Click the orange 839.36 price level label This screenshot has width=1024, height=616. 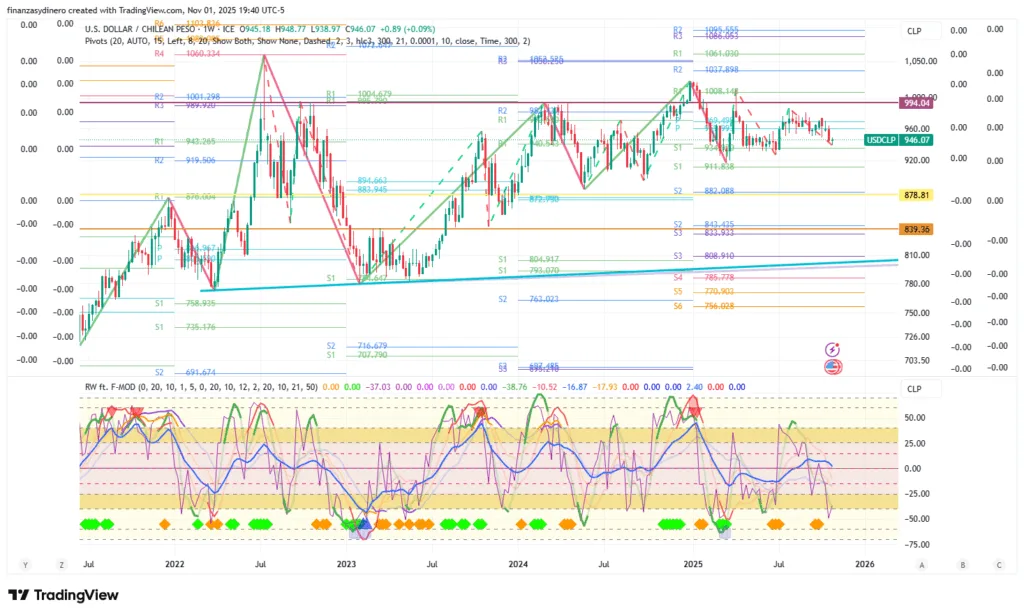(x=917, y=229)
